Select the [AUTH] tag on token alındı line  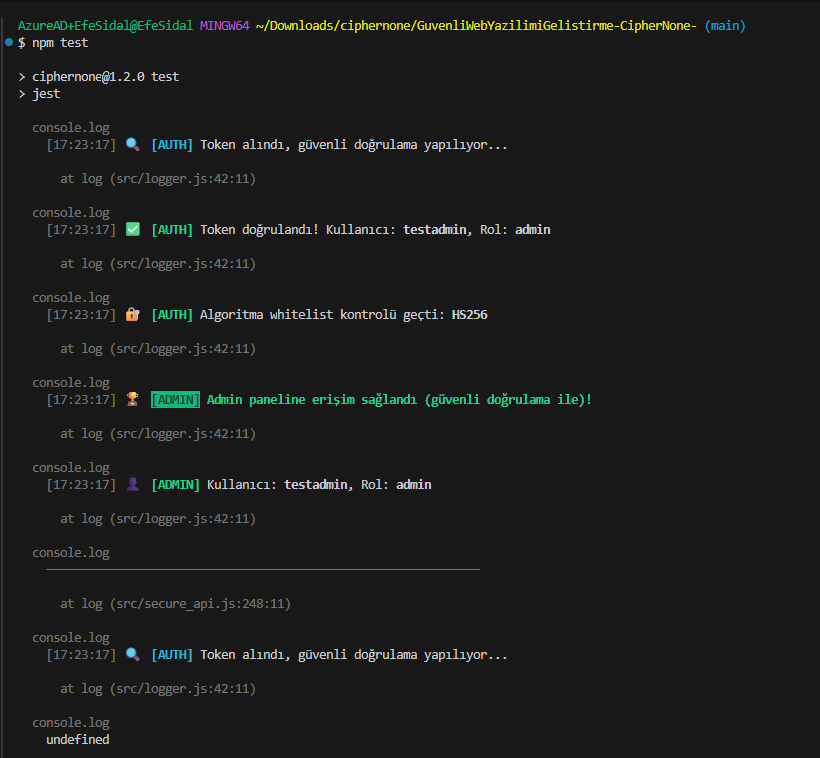click(x=172, y=143)
